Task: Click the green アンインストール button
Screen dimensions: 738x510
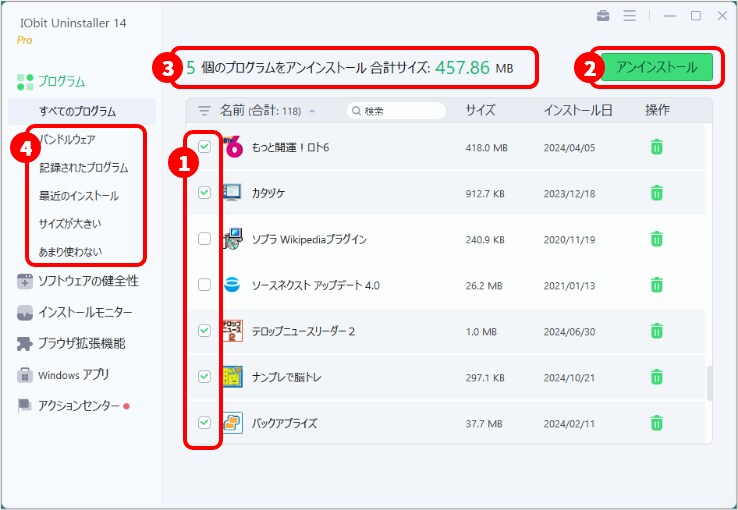Action: click(657, 67)
